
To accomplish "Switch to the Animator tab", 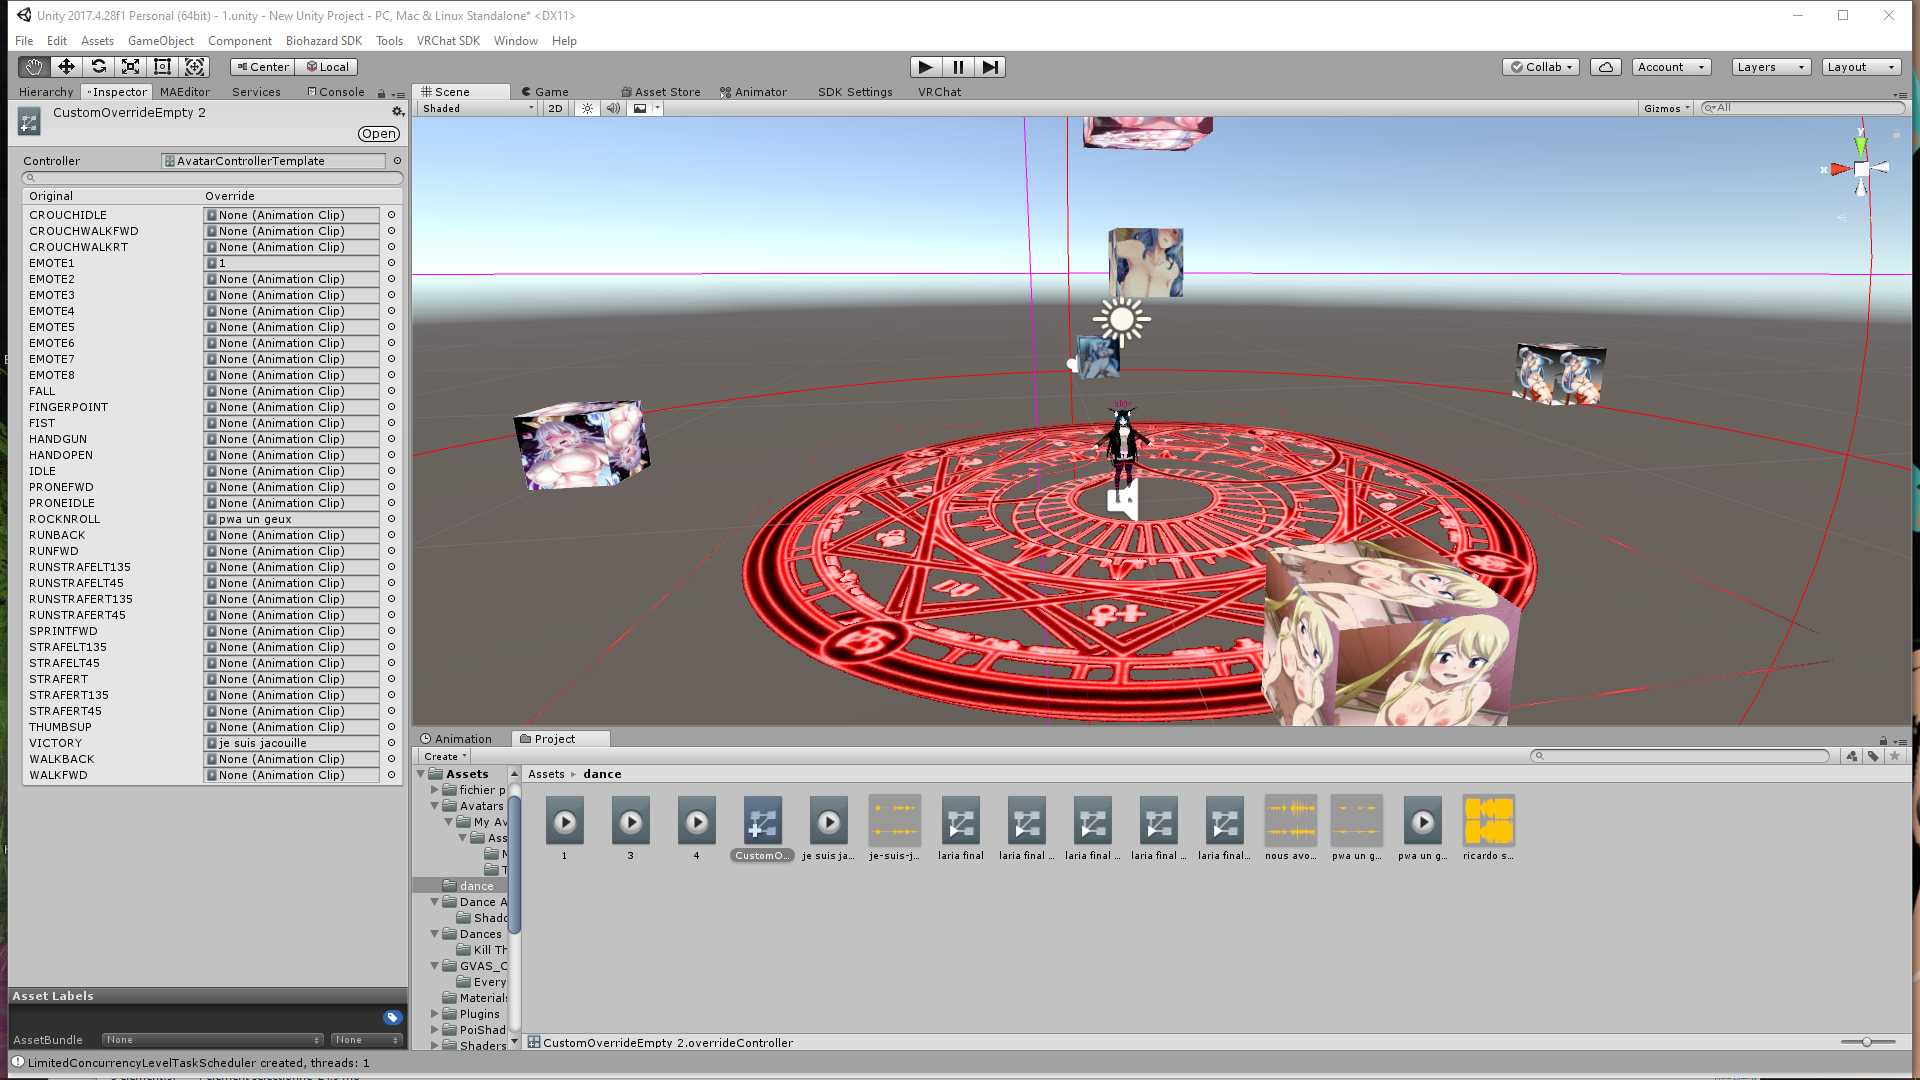I will [x=753, y=92].
